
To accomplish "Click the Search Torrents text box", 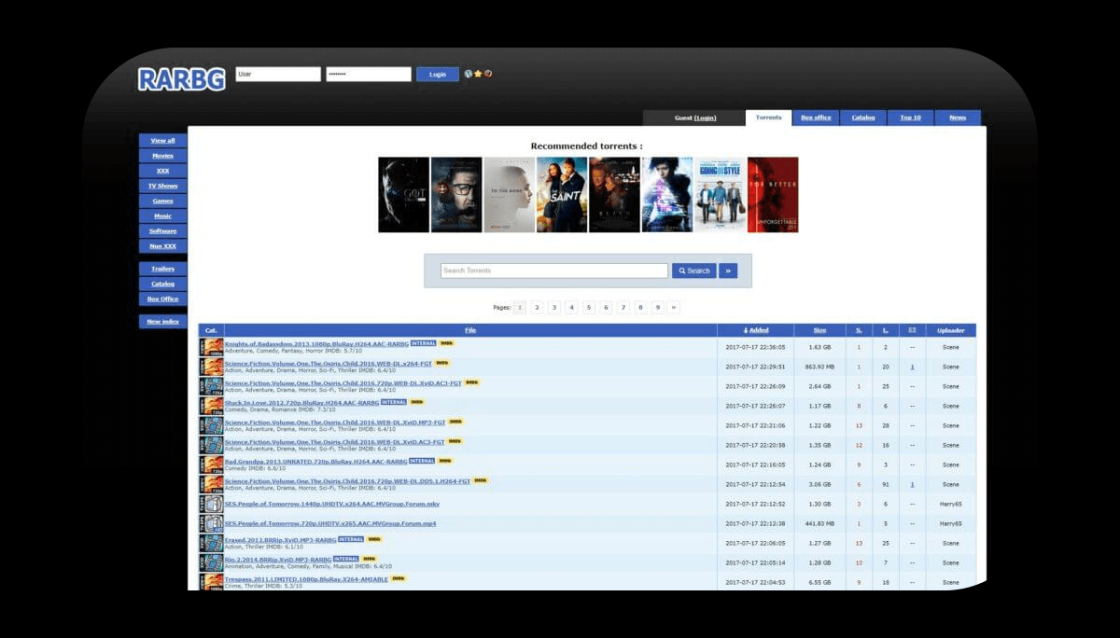I will click(x=554, y=271).
